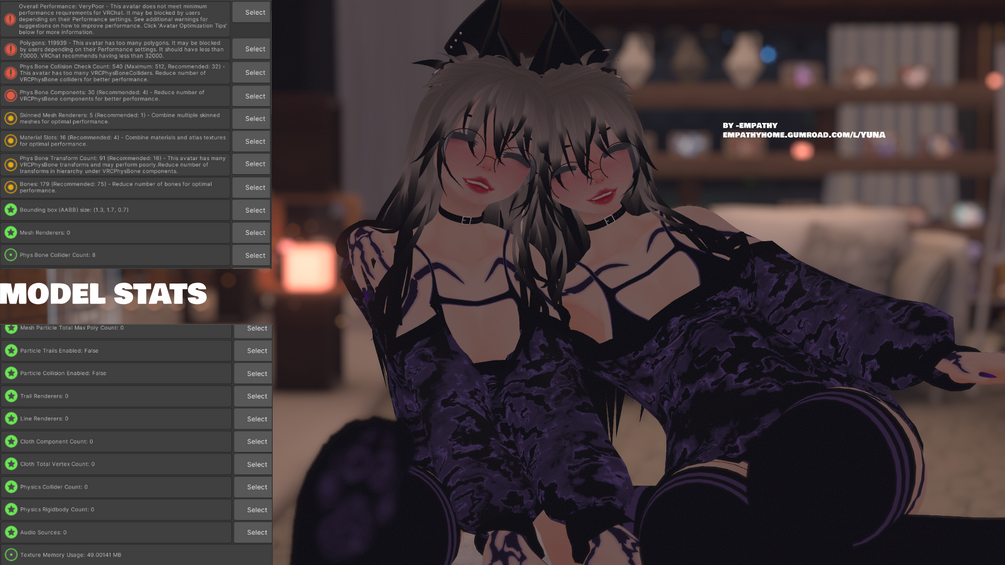The width and height of the screenshot is (1005, 565).
Task: Click the yellow icon beside Material Slots
Action: tap(10, 141)
